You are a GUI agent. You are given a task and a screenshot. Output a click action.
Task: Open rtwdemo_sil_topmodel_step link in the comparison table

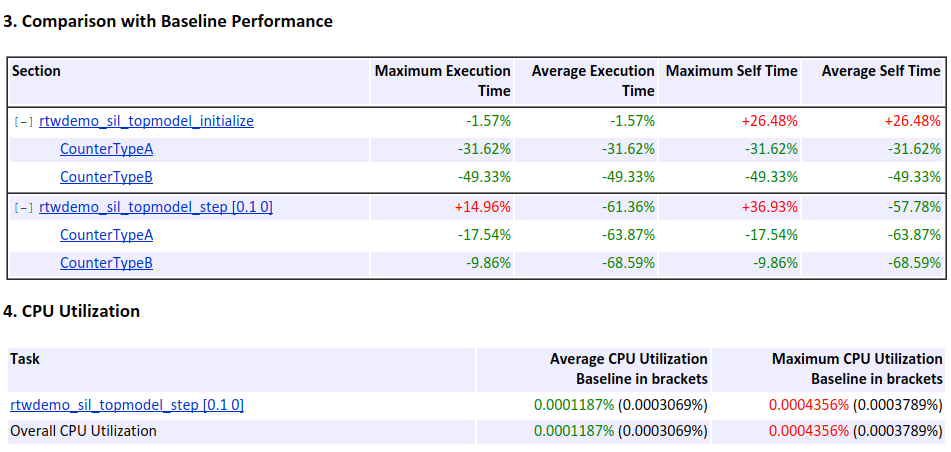(x=156, y=207)
